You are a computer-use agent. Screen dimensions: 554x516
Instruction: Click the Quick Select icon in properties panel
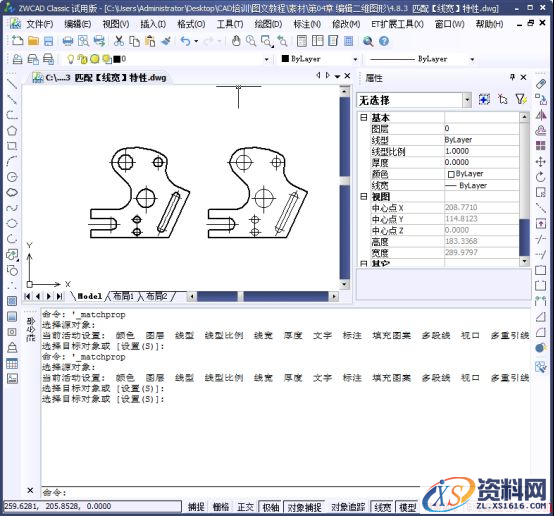(520, 99)
